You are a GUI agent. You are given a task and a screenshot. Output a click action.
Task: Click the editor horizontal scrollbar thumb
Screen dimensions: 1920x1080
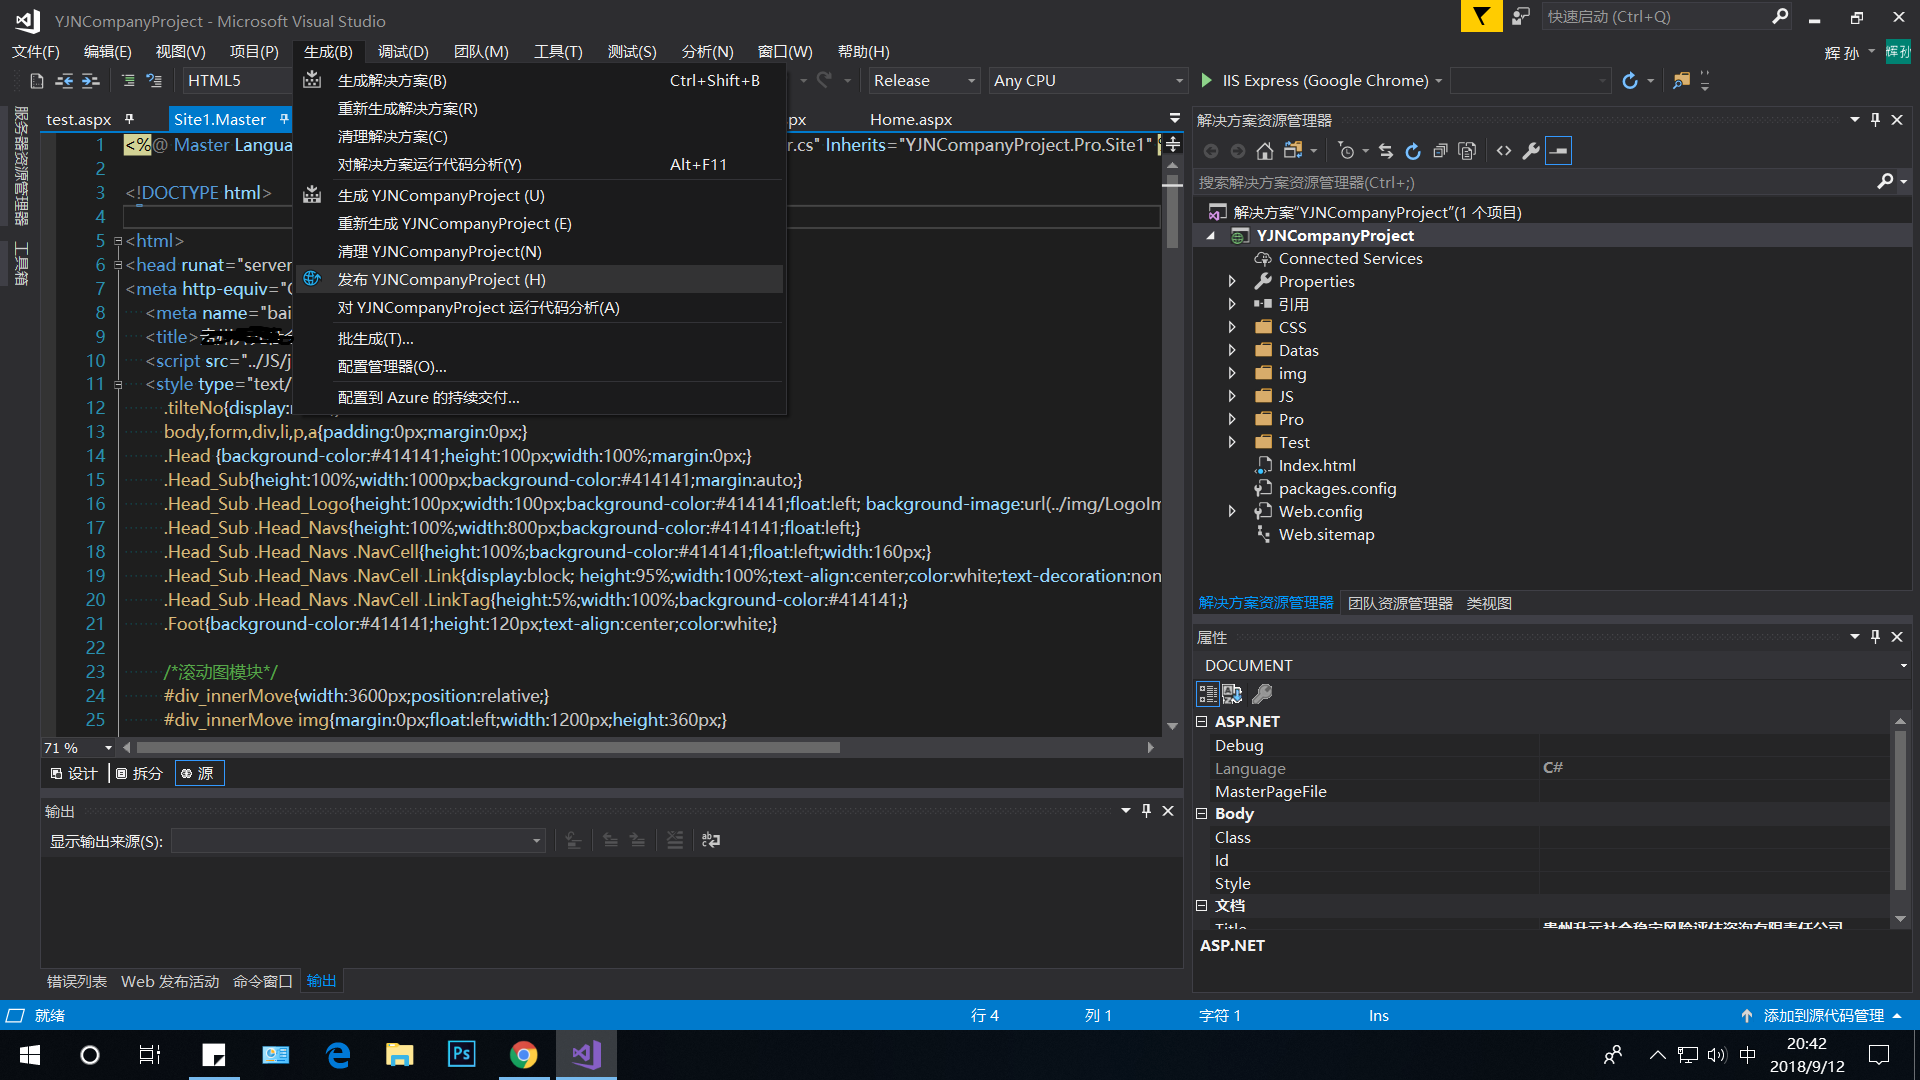[488, 748]
